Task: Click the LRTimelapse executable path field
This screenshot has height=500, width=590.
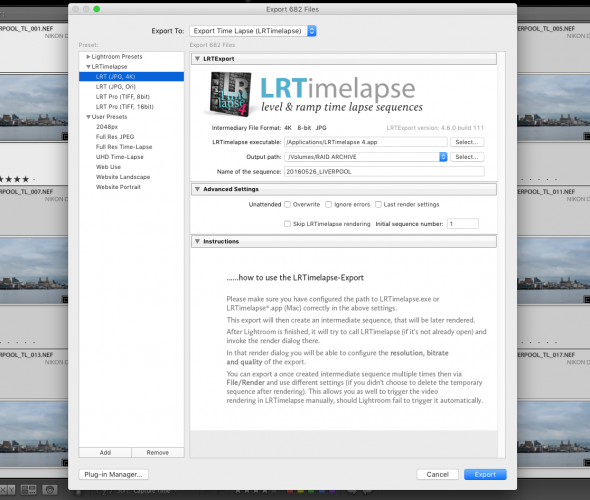Action: click(366, 142)
